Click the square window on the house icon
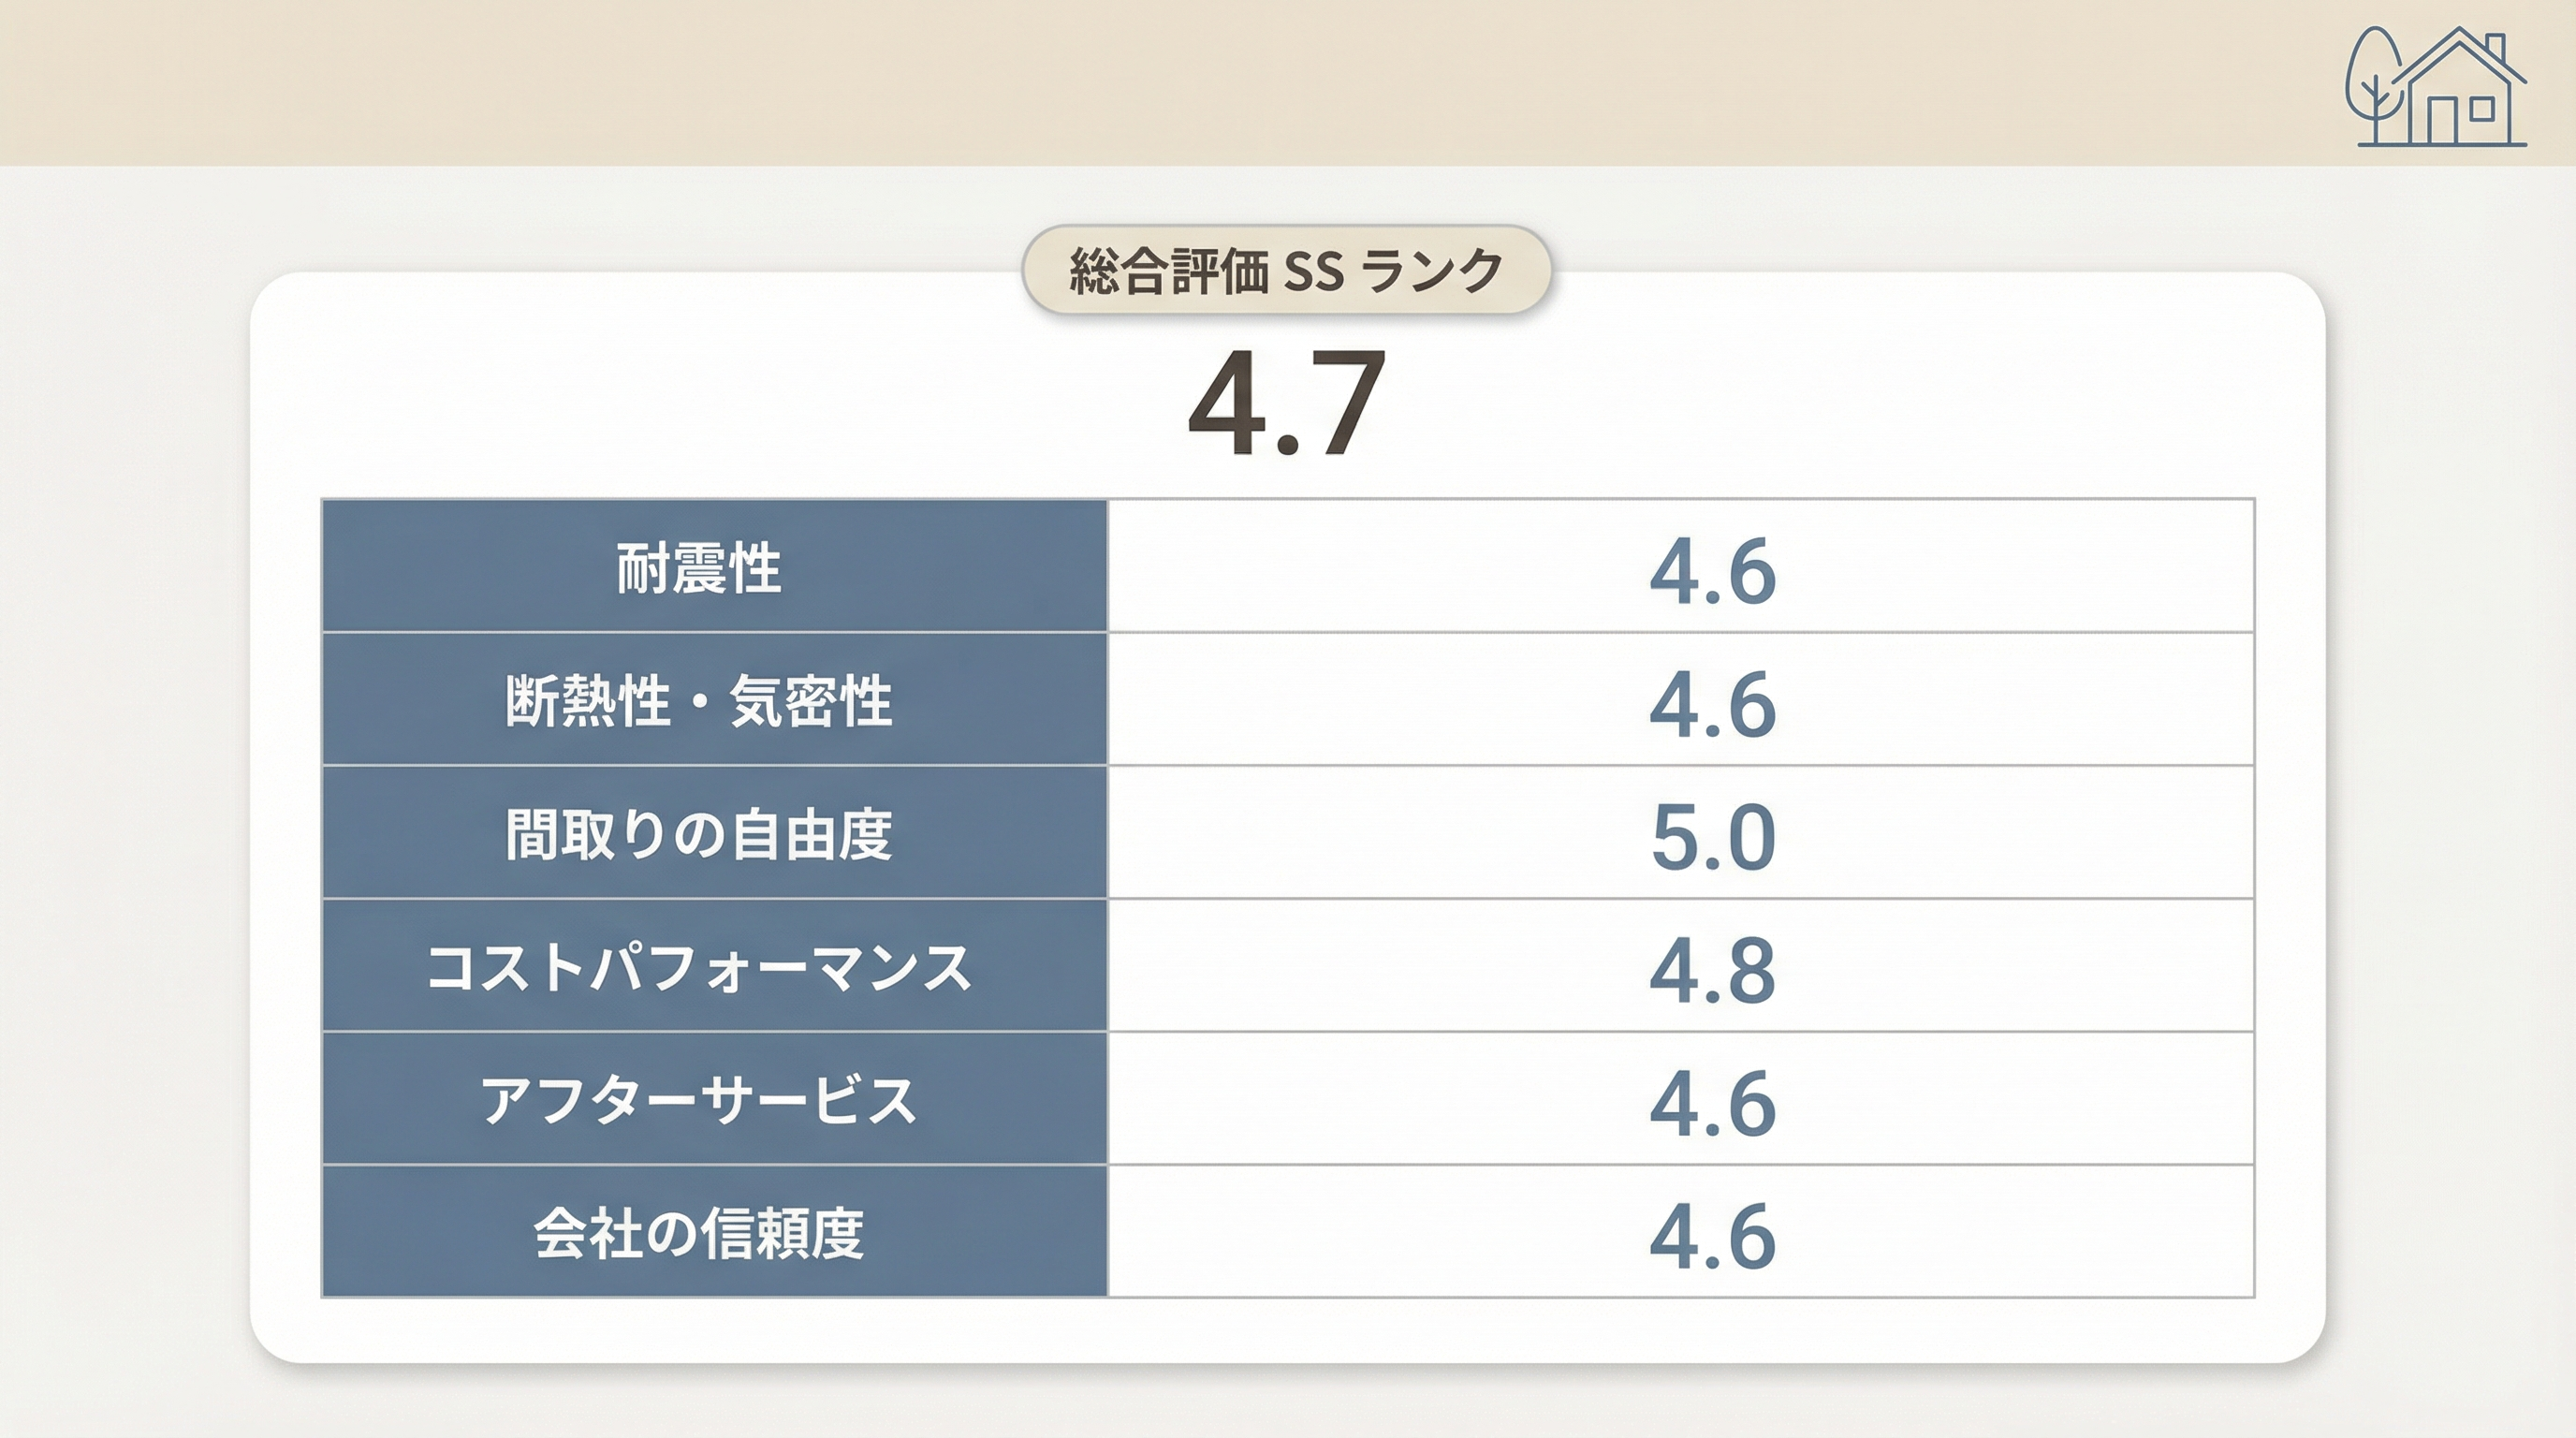Viewport: 2576px width, 1438px height. [x=2483, y=109]
